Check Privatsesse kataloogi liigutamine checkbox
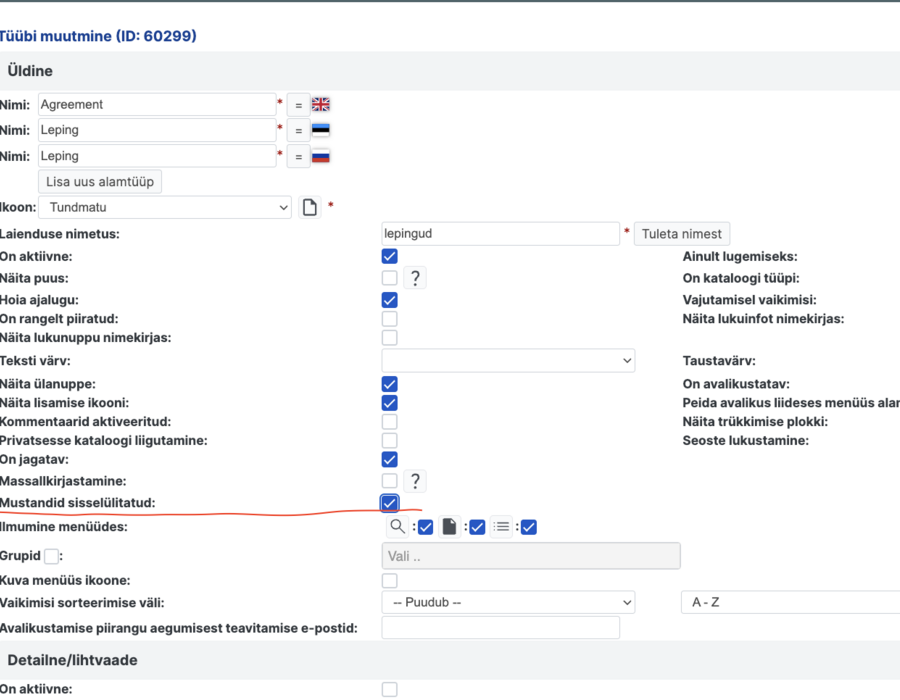The height and width of the screenshot is (700, 900). 390,441
